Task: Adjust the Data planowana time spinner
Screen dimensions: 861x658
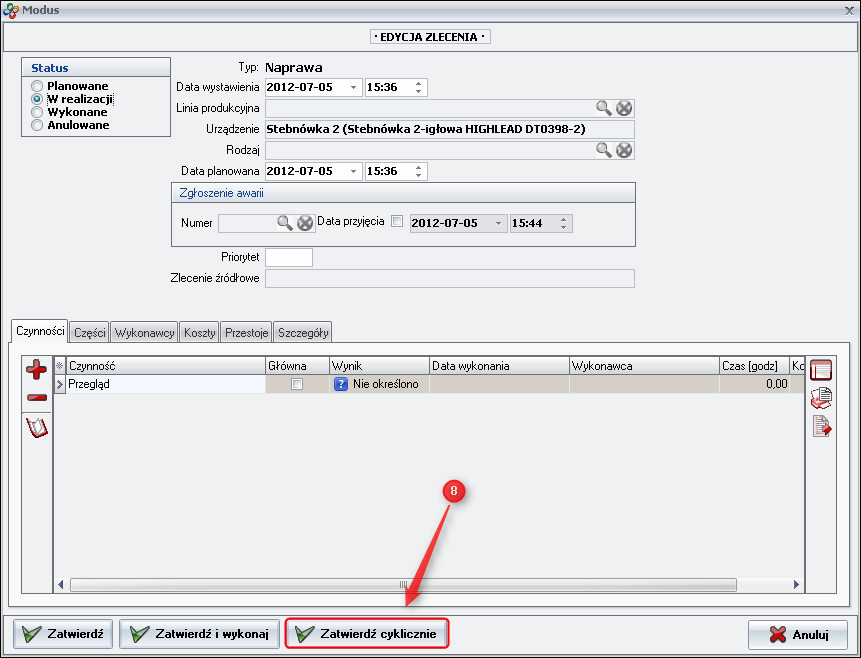Action: coord(418,171)
